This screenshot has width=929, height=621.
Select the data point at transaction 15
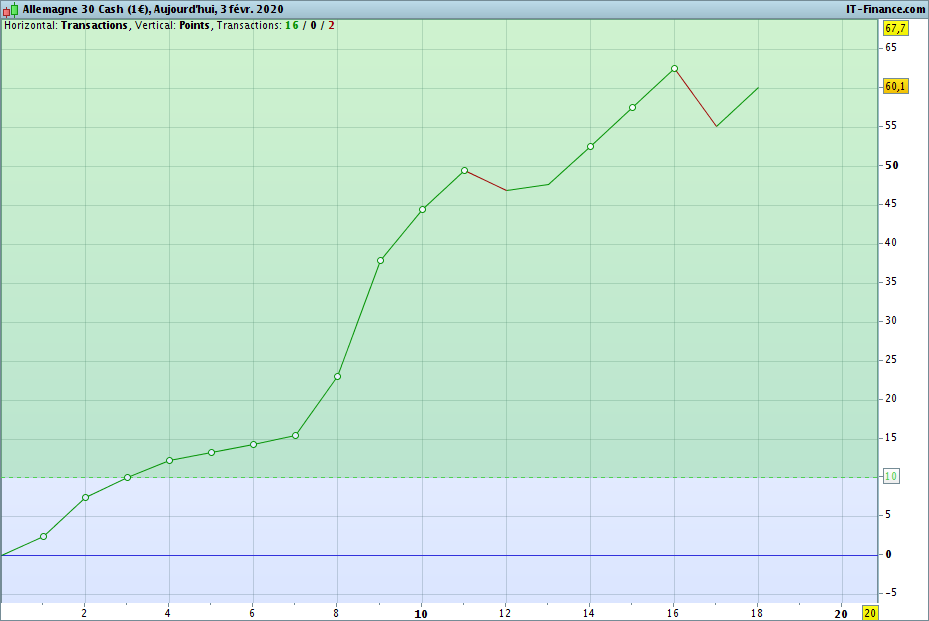pos(632,107)
